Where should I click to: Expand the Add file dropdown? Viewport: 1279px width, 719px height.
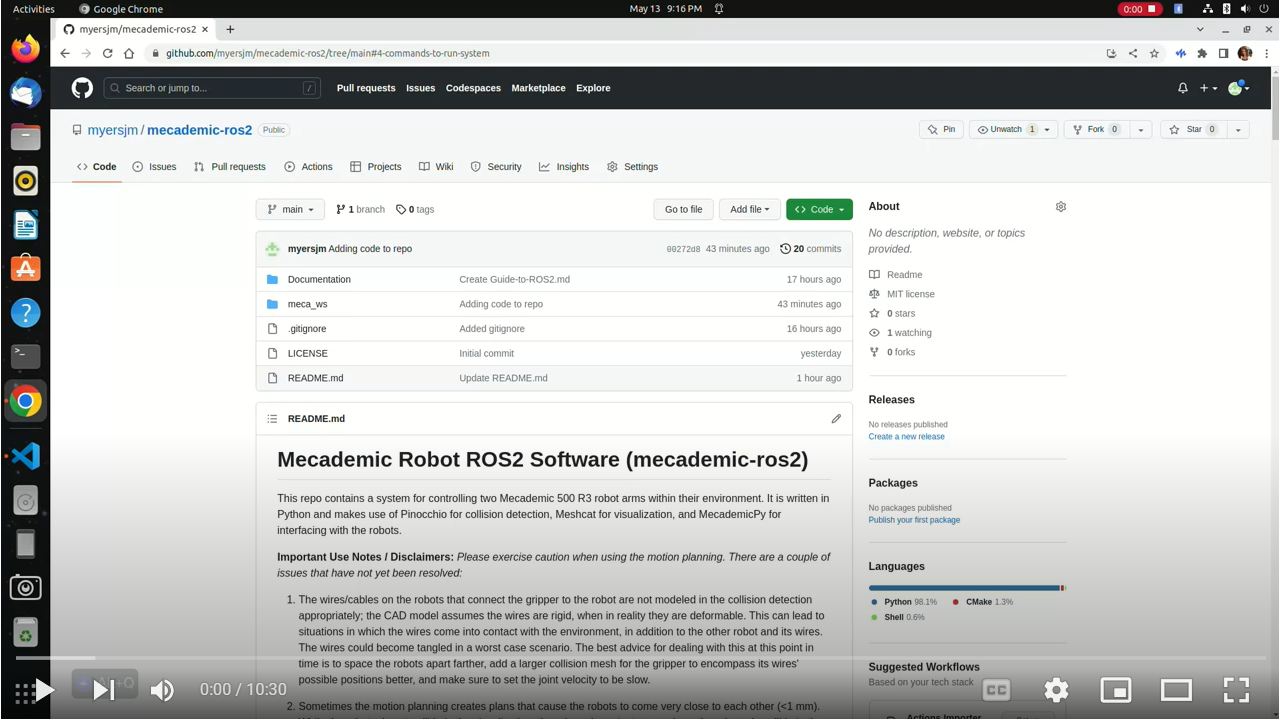(749, 209)
